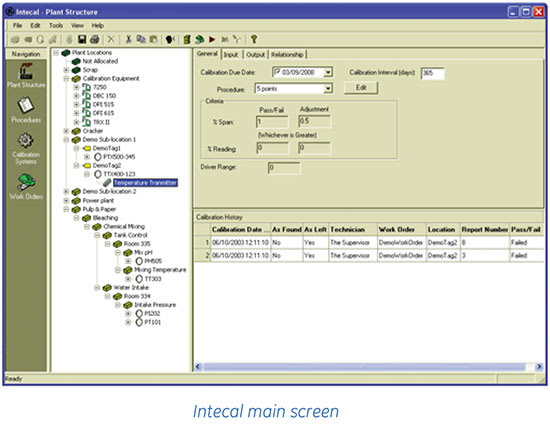Image resolution: width=550 pixels, height=427 pixels.
Task: Click the circle icon beside TT303
Action: coord(139,279)
